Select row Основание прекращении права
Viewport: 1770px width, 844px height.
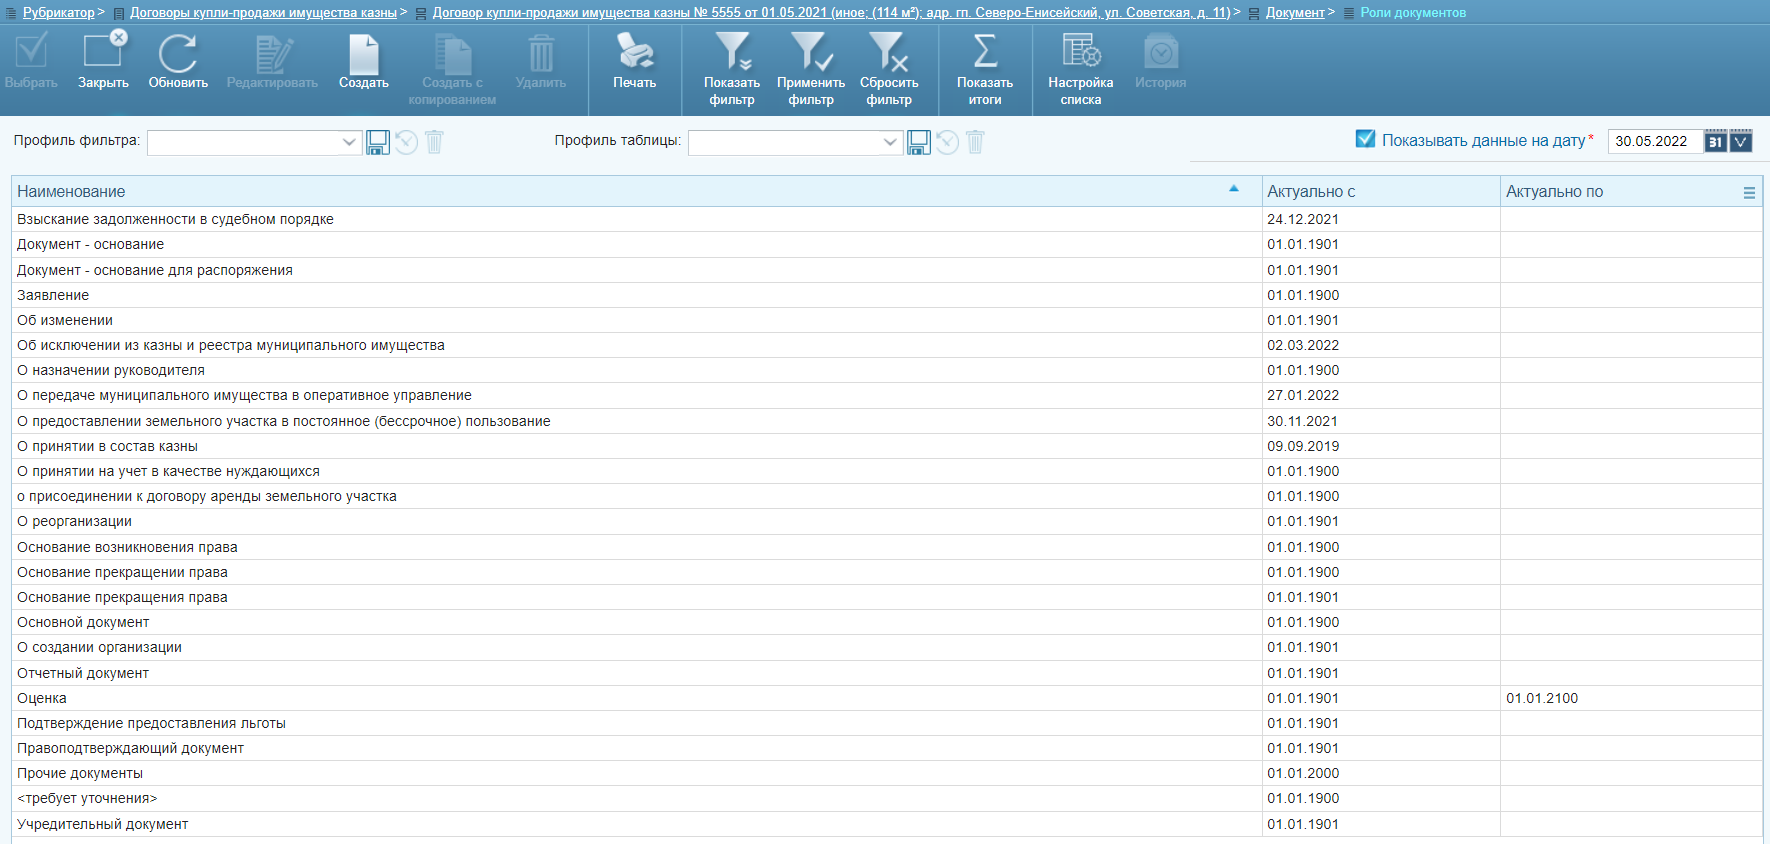coord(886,572)
